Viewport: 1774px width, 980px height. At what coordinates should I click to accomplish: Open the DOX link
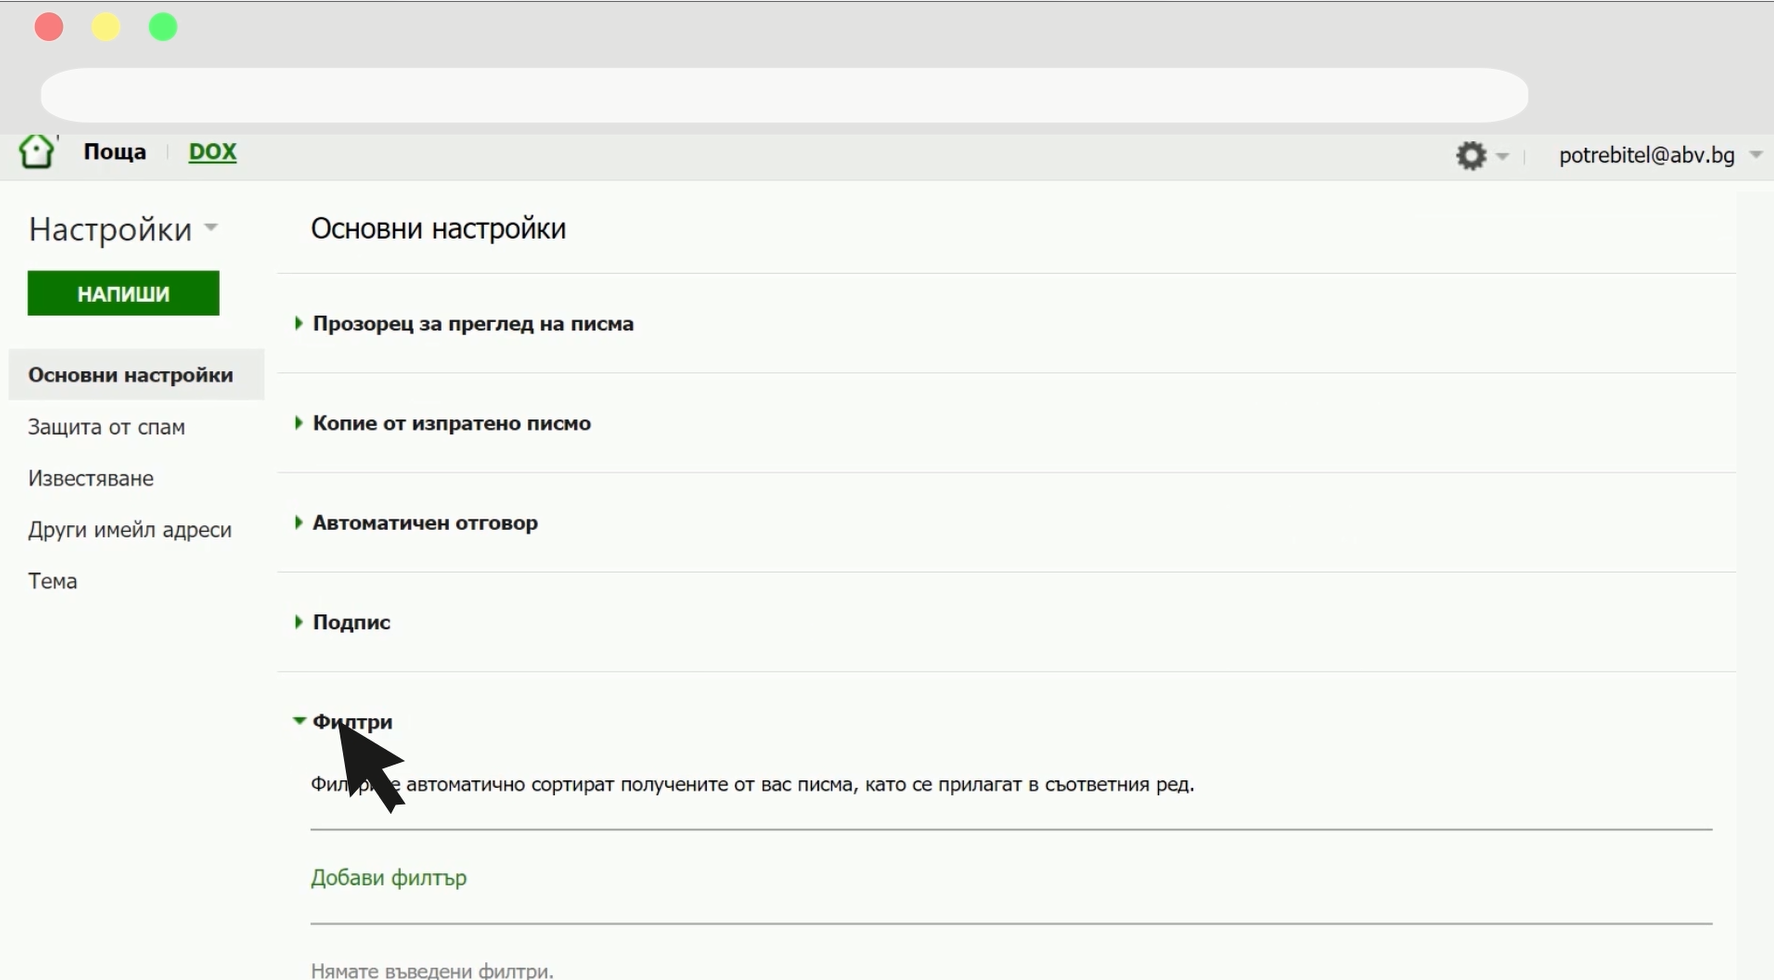tap(213, 152)
